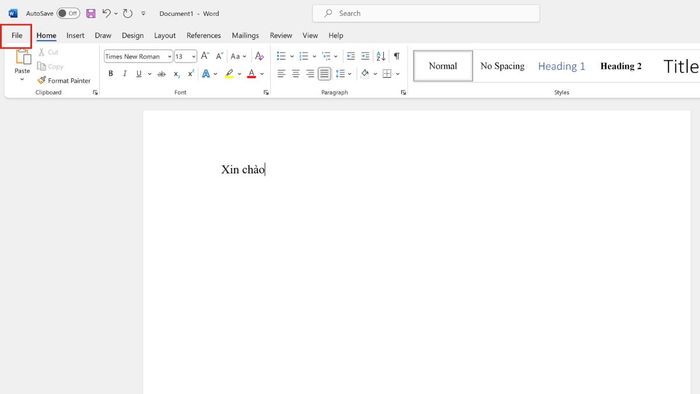Toggle Superscript formatting

point(191,74)
